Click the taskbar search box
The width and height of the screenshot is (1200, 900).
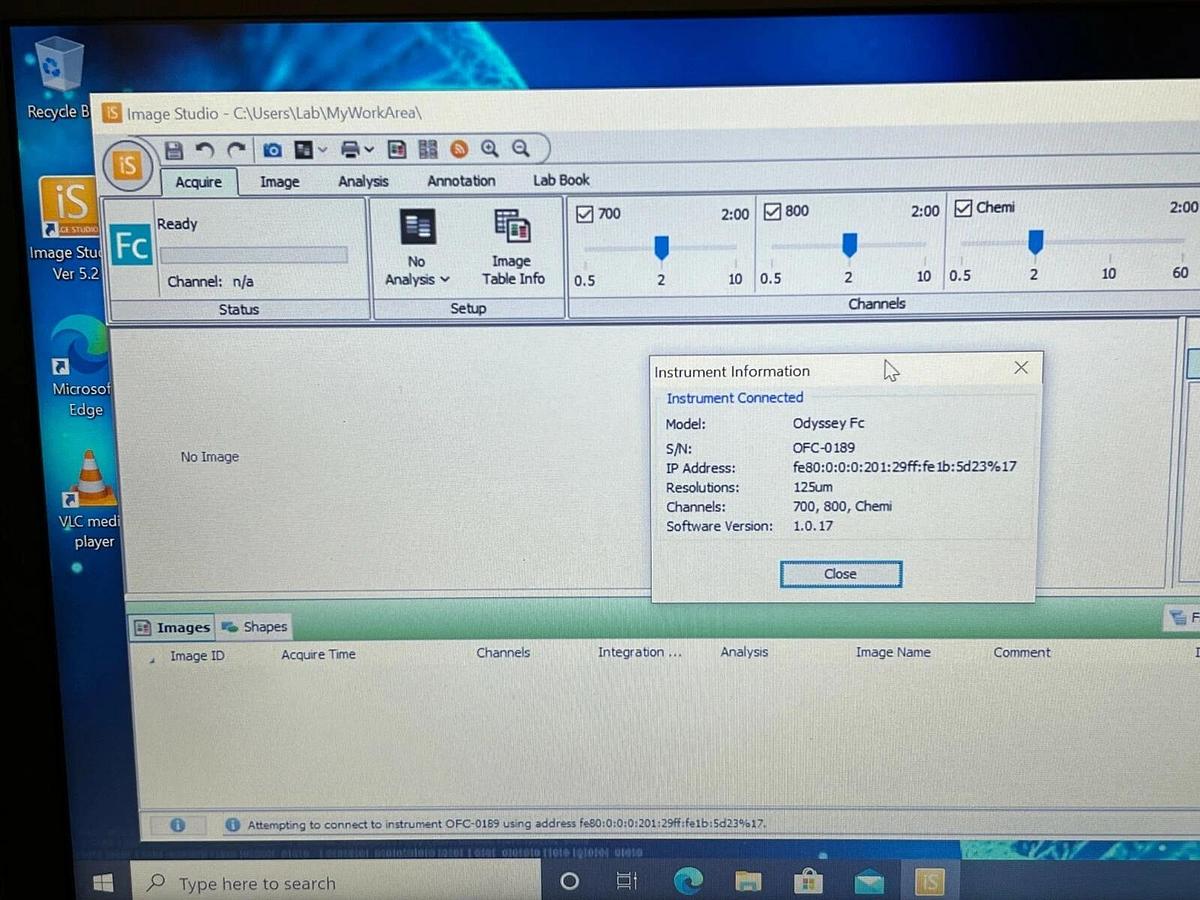(x=335, y=883)
